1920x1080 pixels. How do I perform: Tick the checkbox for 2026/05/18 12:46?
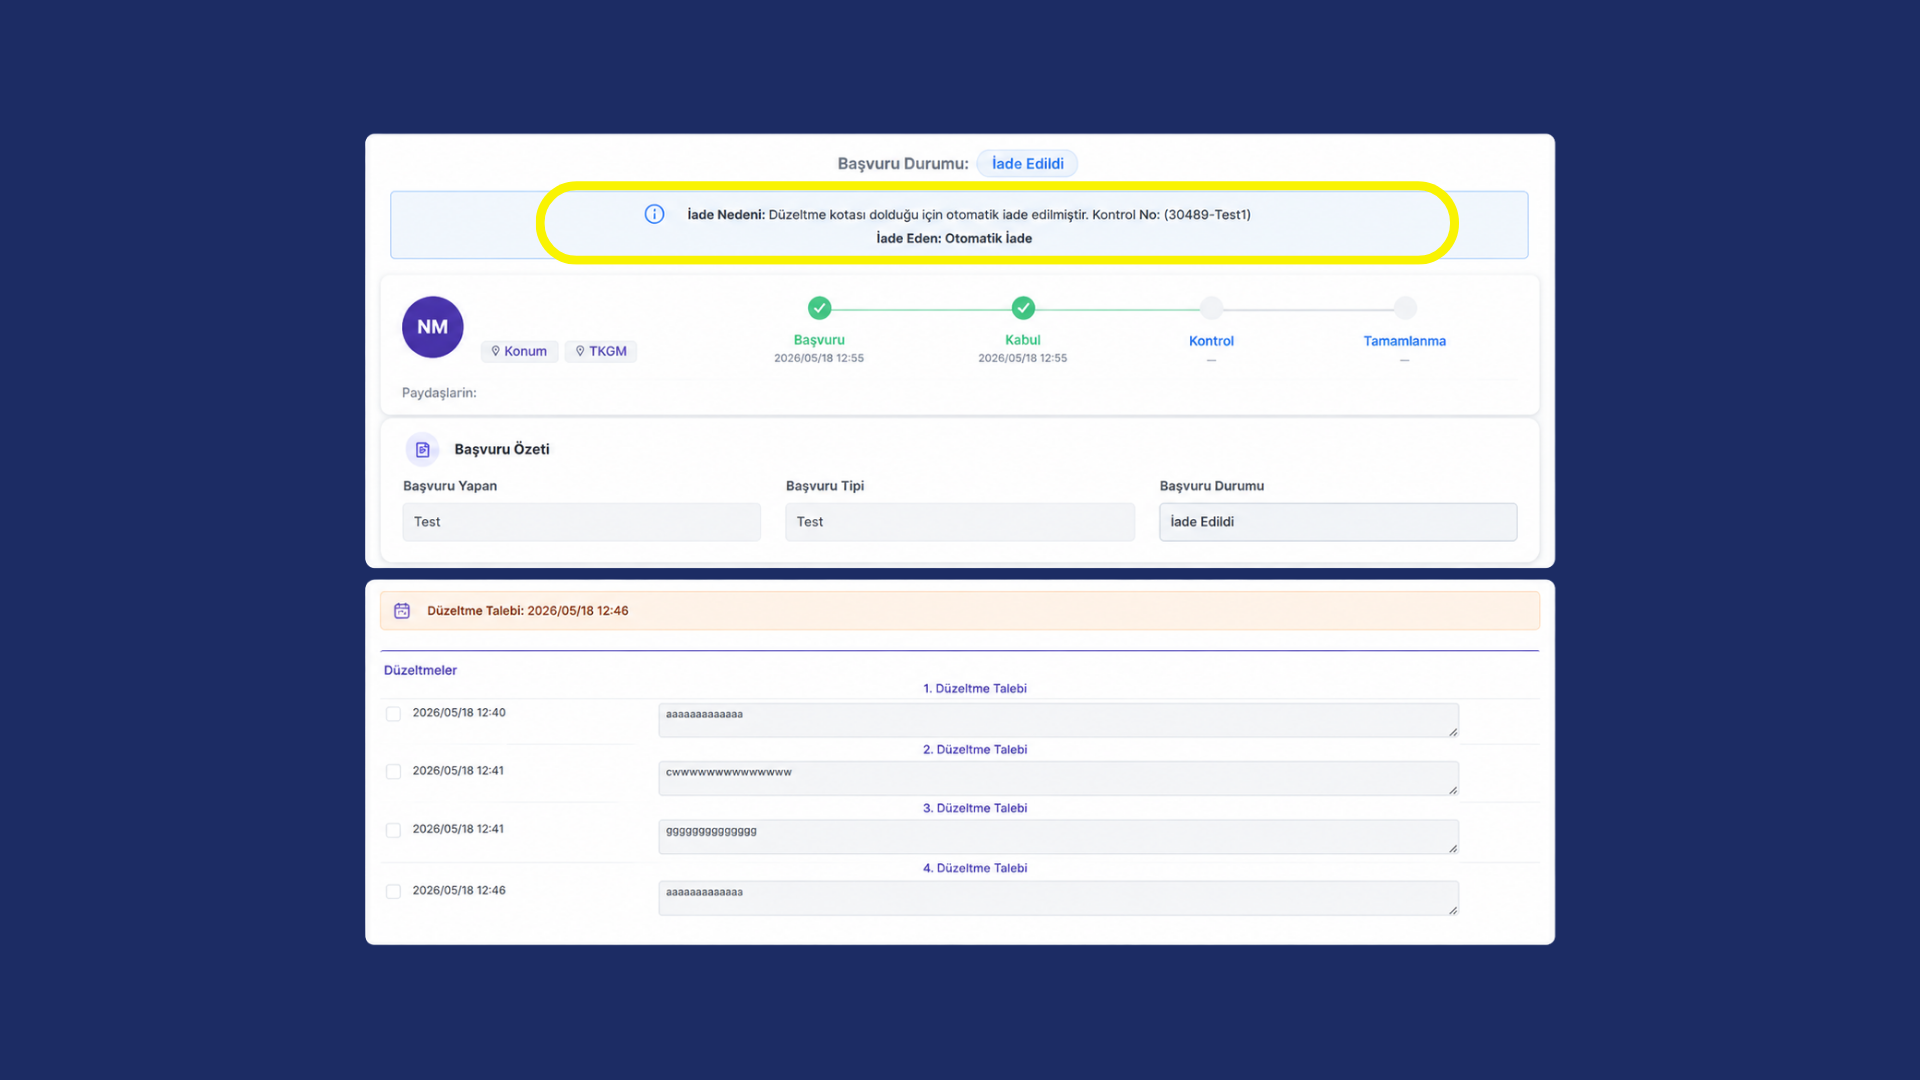coord(393,891)
